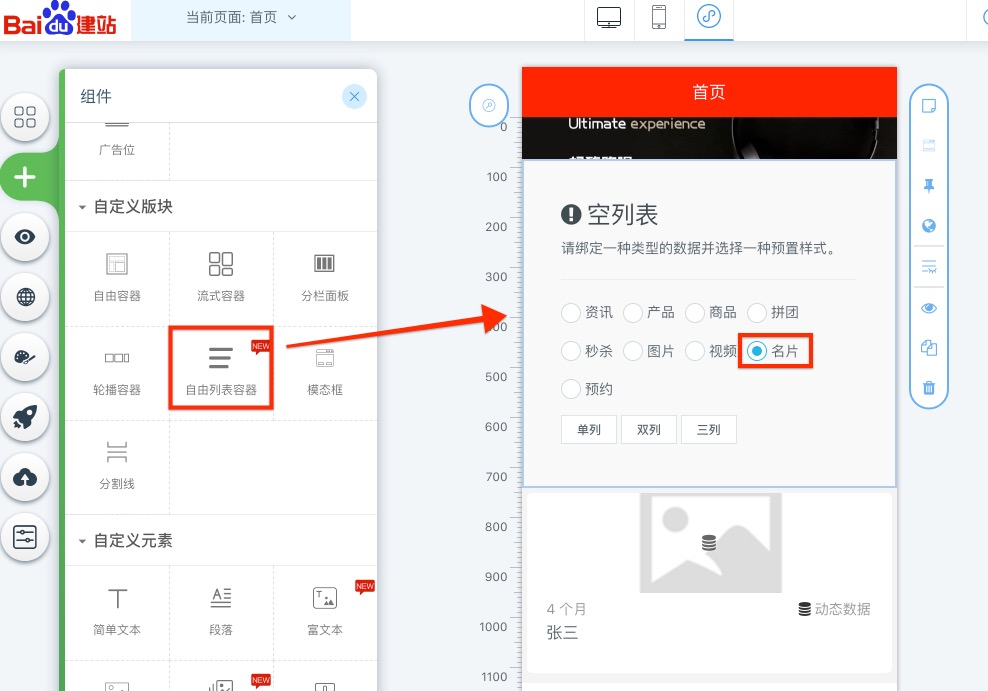Open the globe site settings icon
Image resolution: width=988 pixels, height=691 pixels.
tap(25, 297)
